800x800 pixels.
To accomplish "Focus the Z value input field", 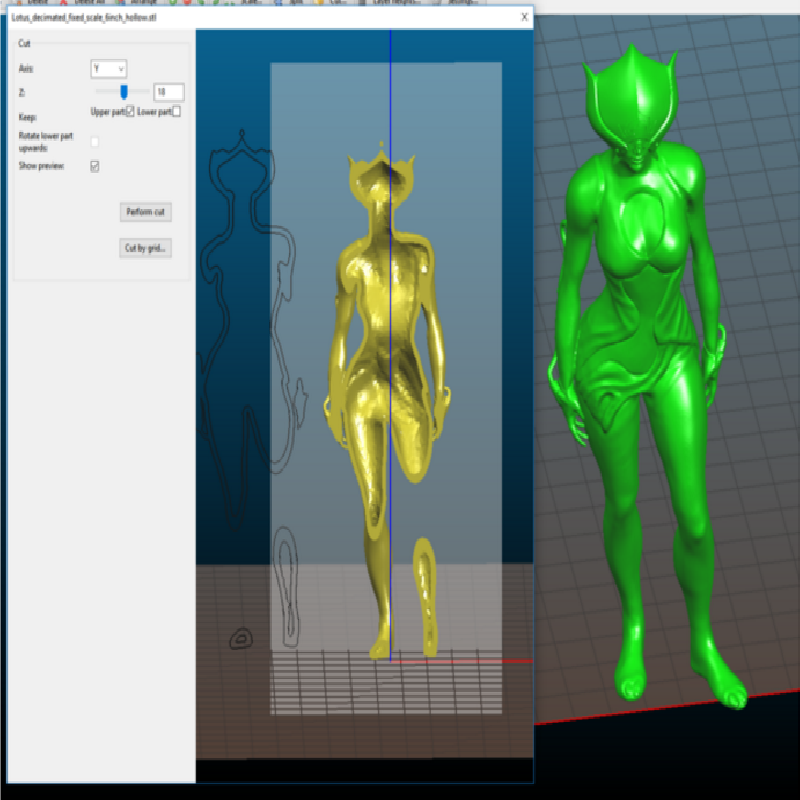I will [168, 92].
